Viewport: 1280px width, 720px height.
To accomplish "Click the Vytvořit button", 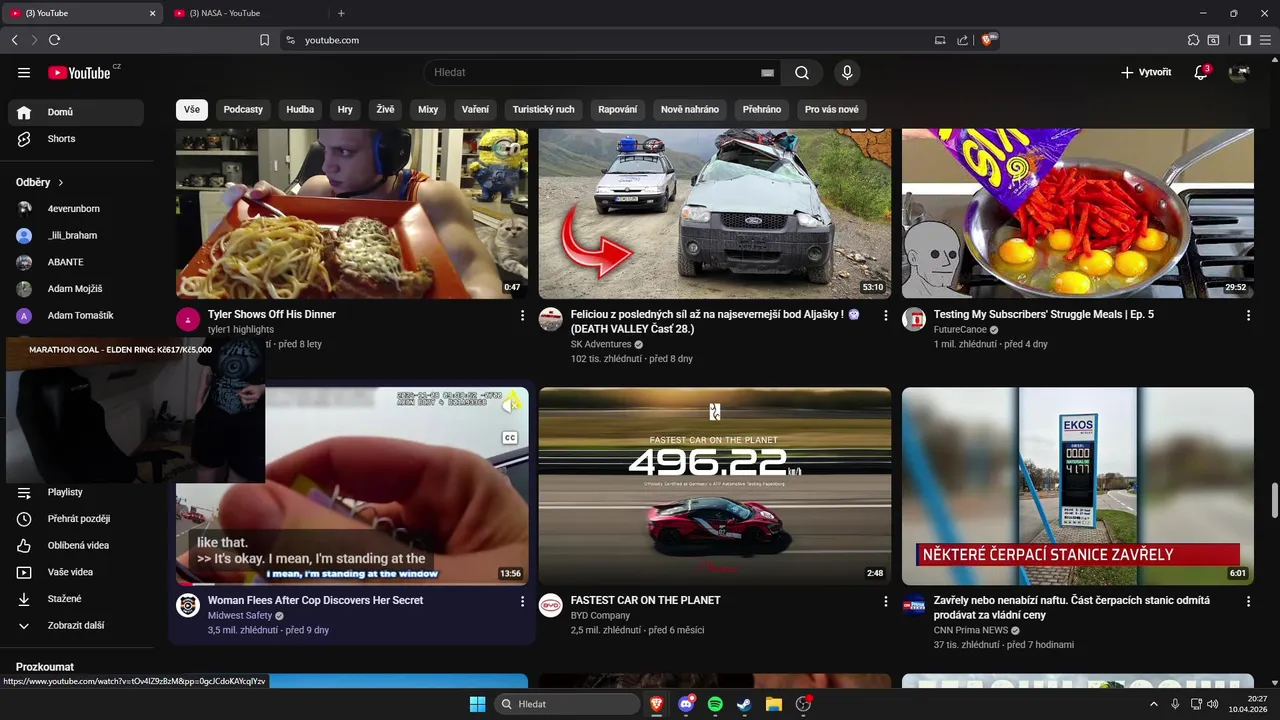I will pyautogui.click(x=1146, y=72).
